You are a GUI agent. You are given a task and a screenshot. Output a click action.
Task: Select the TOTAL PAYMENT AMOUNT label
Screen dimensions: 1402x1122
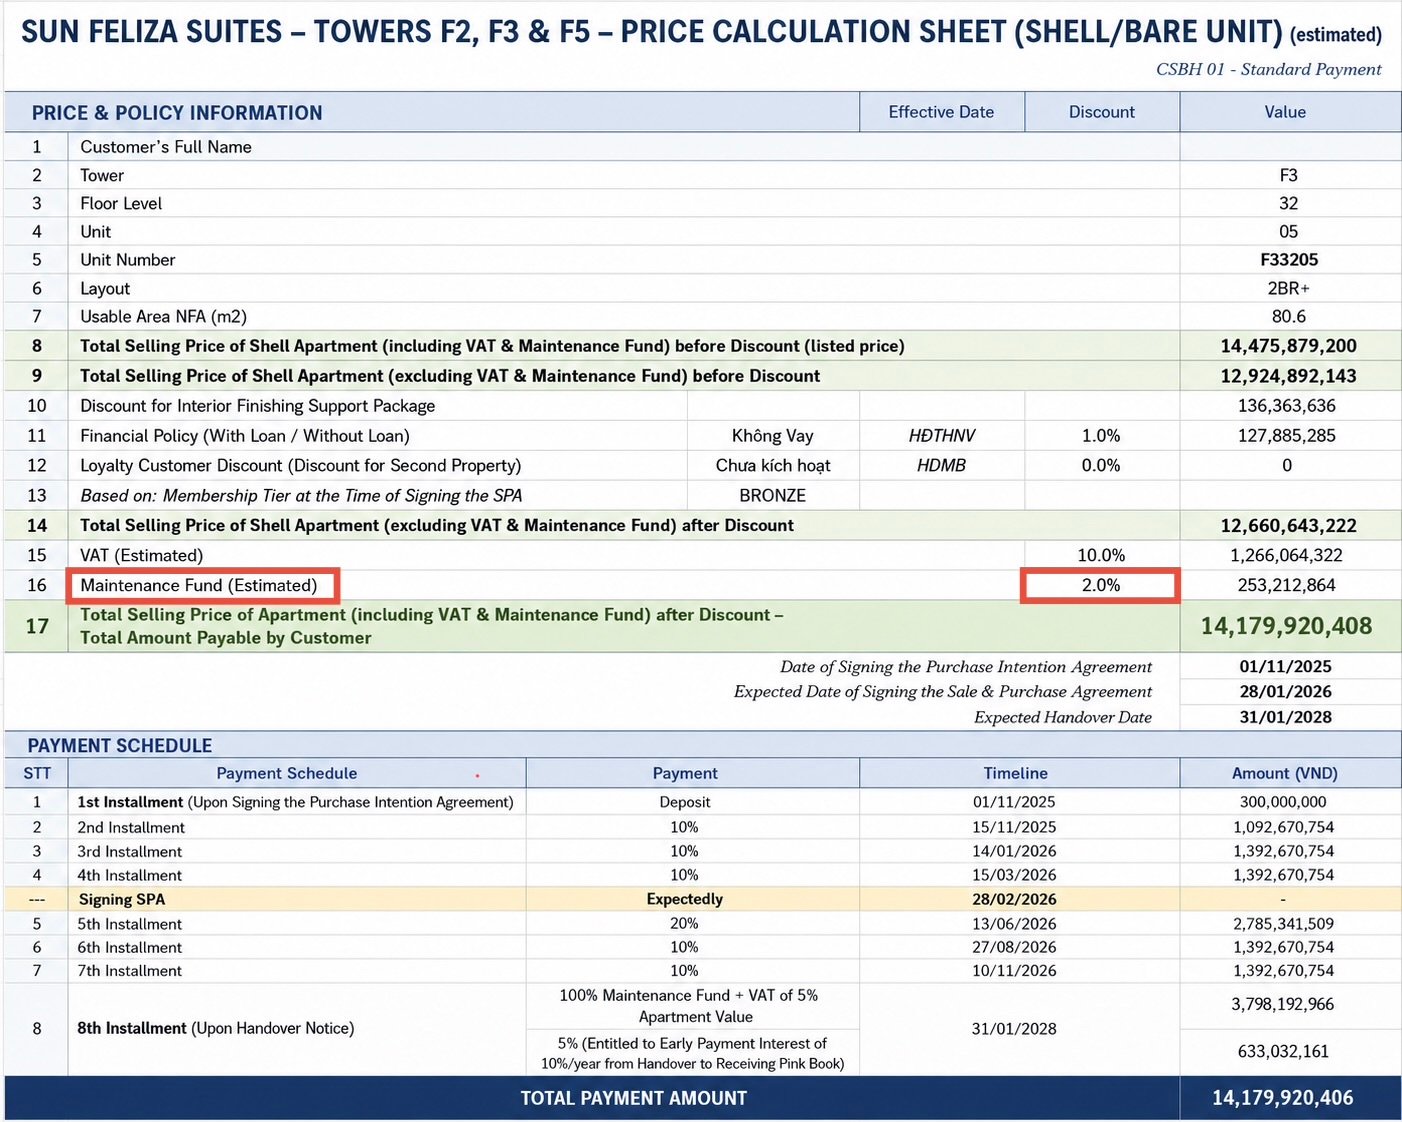click(x=634, y=1098)
